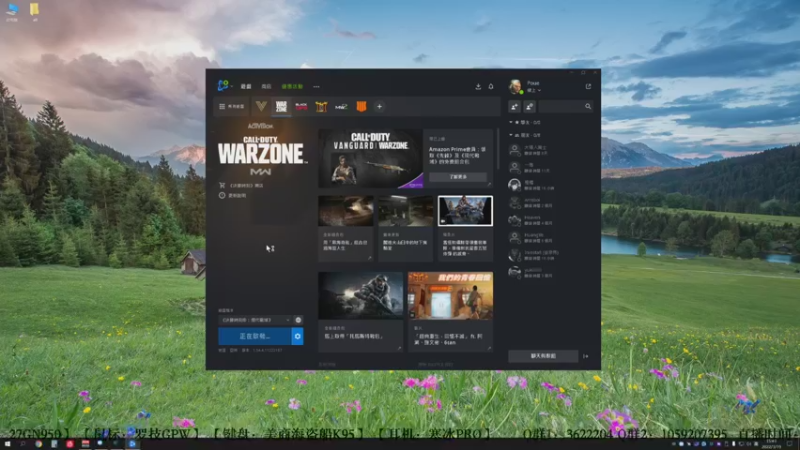Select the friend with headphone avatar
Viewport: 800px width, 450px height.
tap(550, 185)
